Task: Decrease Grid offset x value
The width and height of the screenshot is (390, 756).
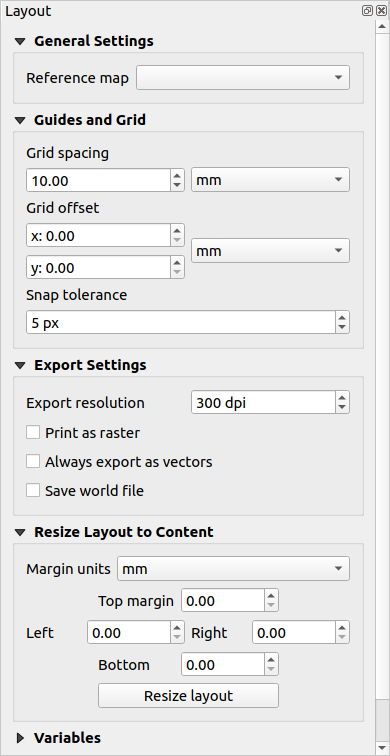Action: pos(177,241)
